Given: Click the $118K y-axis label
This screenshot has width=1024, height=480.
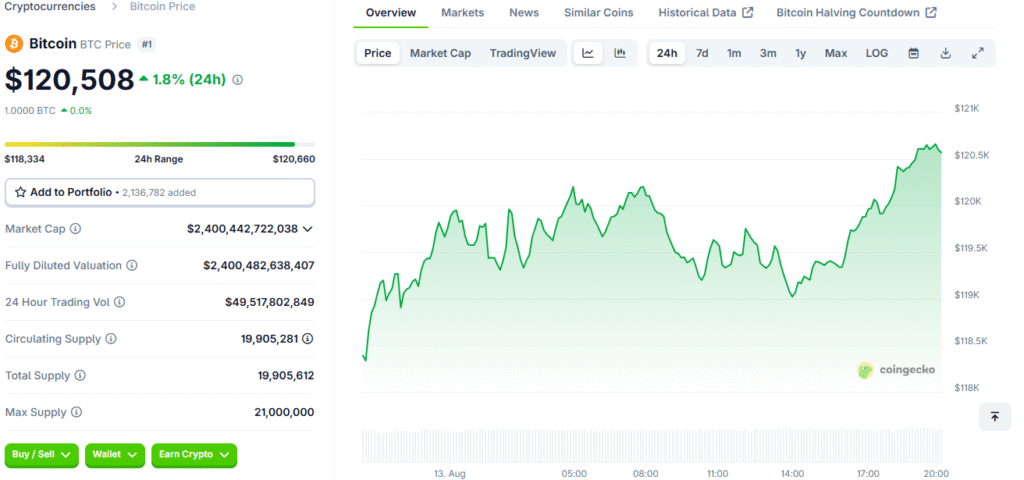Looking at the screenshot, I should (967, 388).
